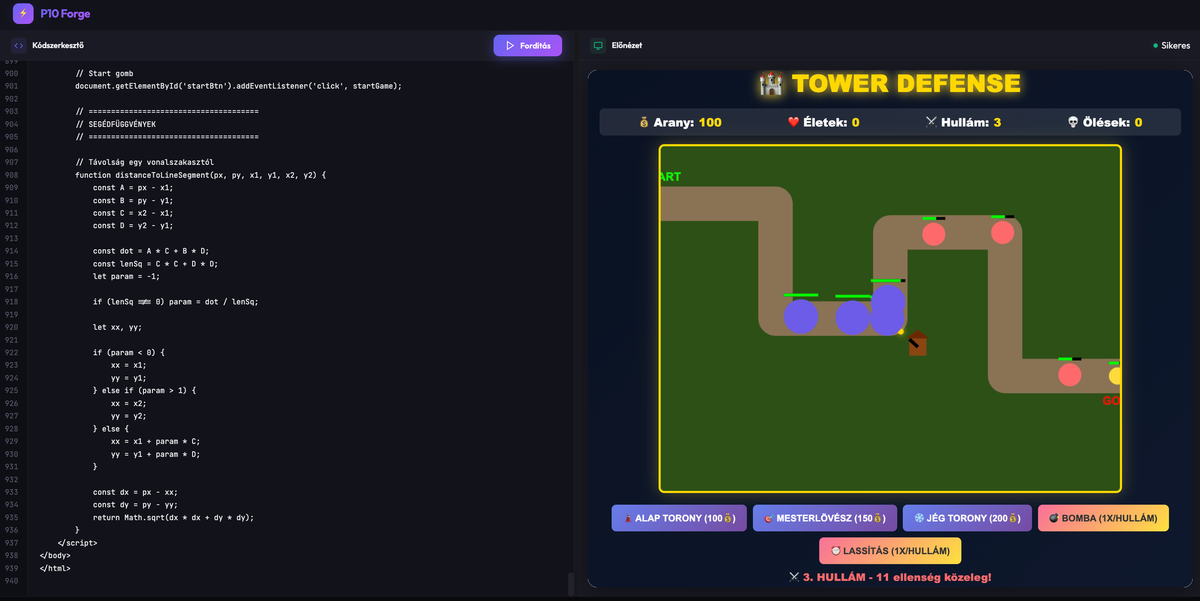The height and width of the screenshot is (601, 1200).
Task: Click the clock icon on the Lassítás button
Action: point(836,551)
